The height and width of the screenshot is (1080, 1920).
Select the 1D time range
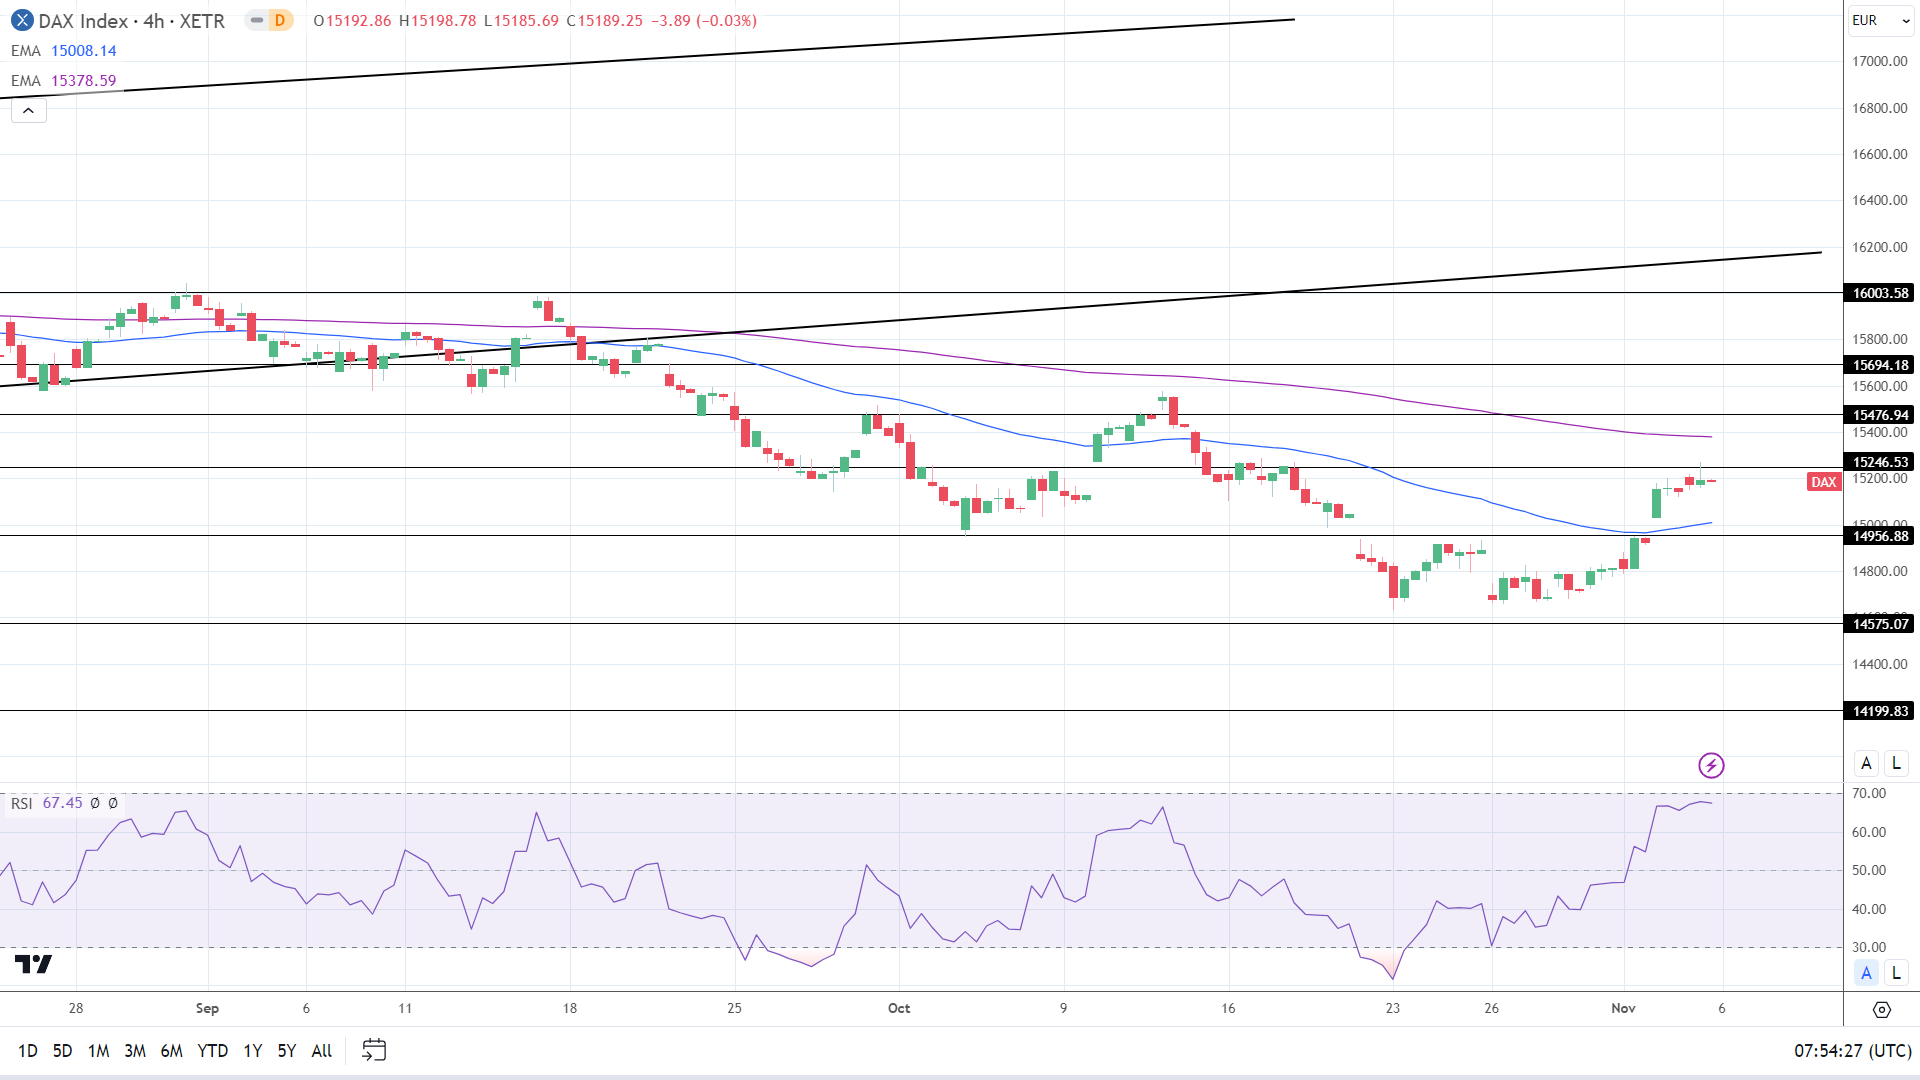[x=28, y=1051]
